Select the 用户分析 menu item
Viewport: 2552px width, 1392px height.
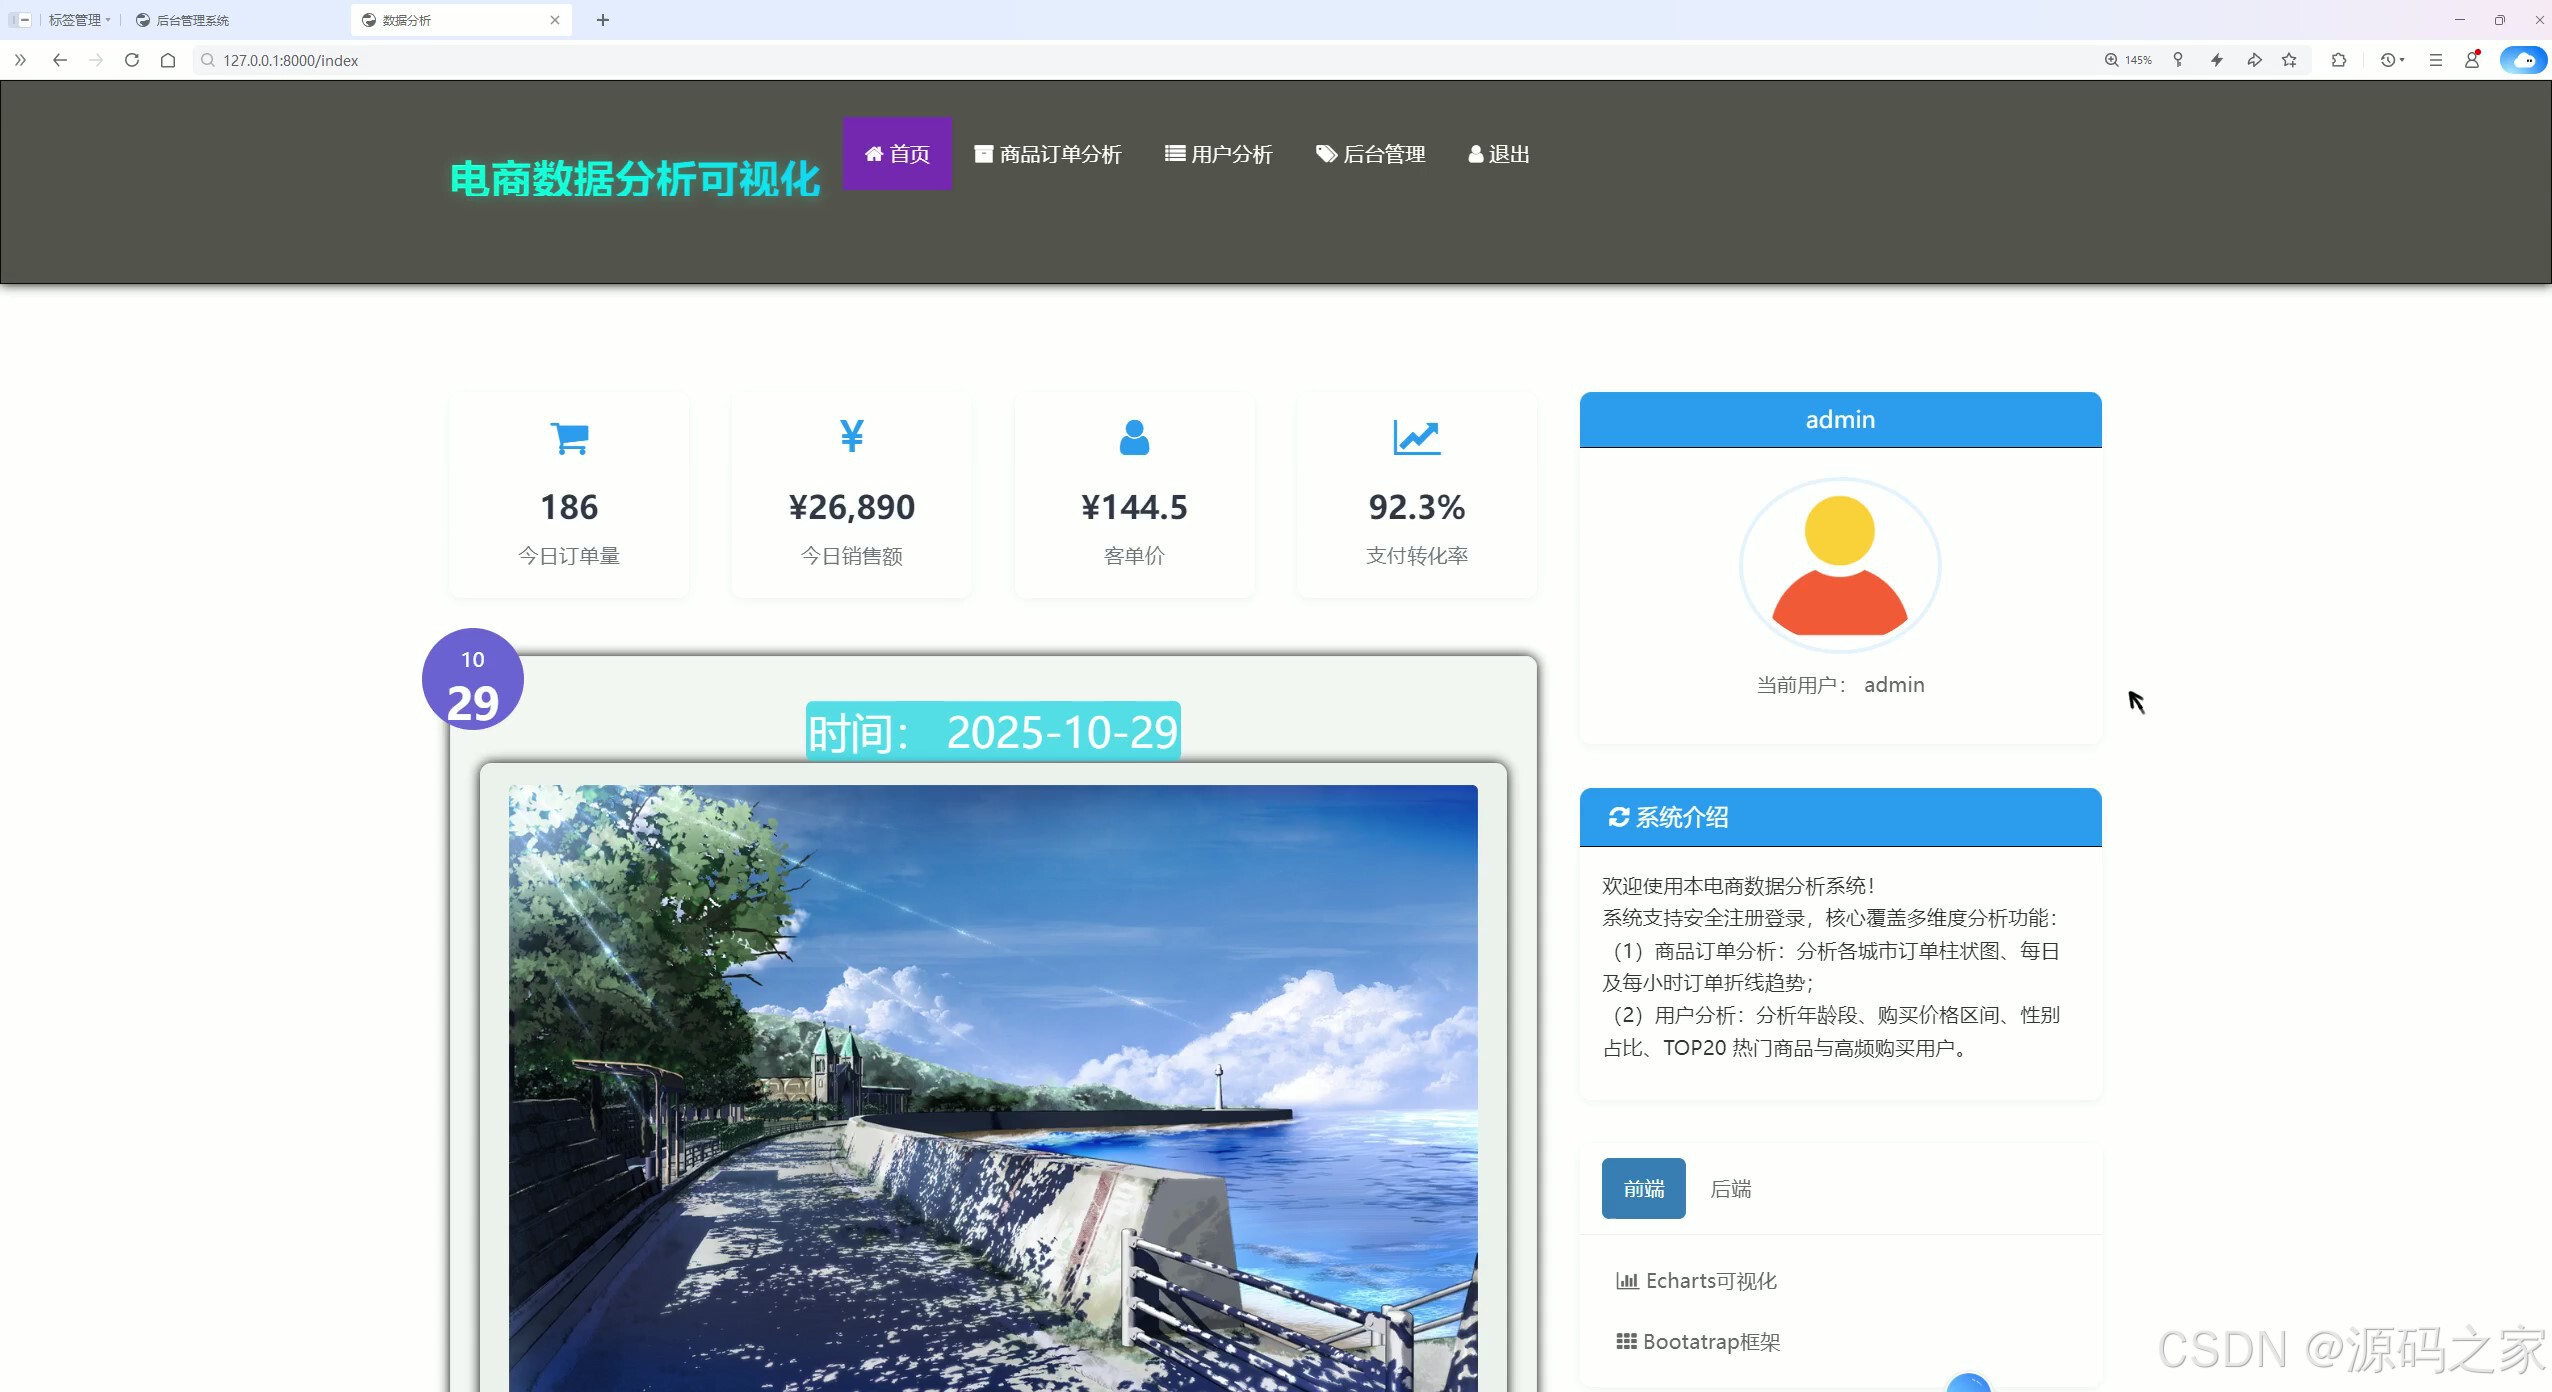(1219, 153)
